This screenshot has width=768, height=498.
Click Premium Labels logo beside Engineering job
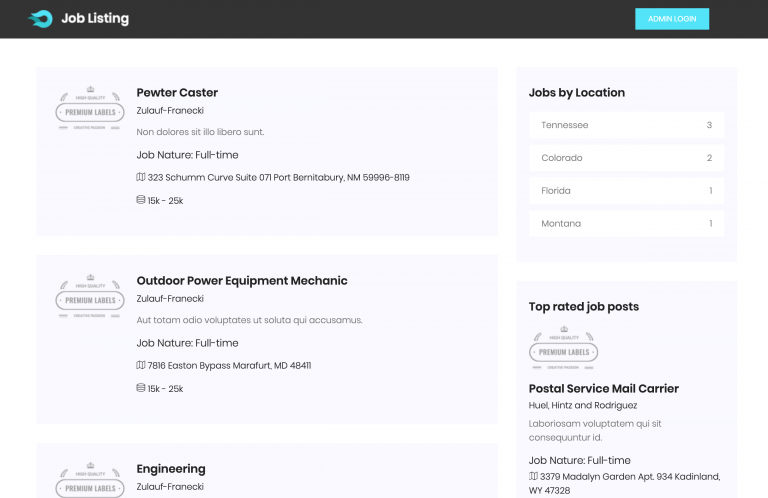click(x=90, y=480)
